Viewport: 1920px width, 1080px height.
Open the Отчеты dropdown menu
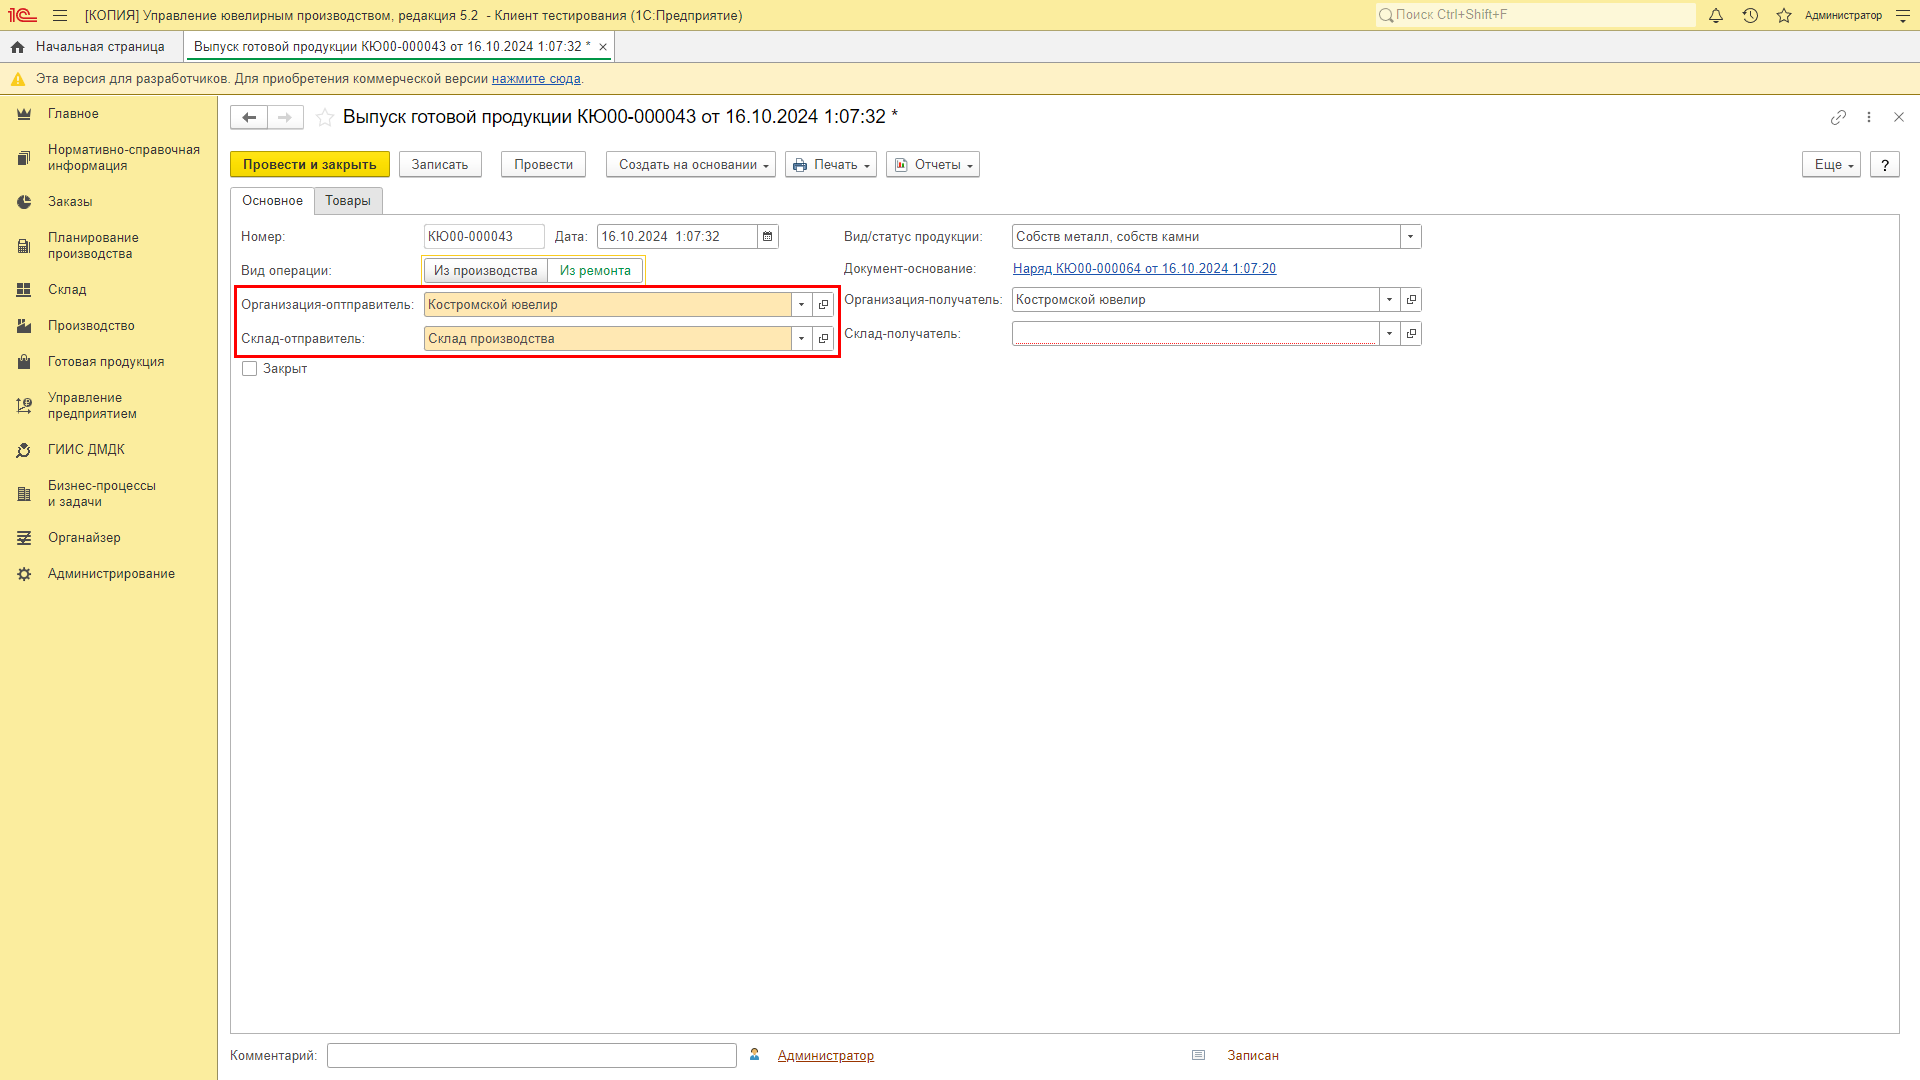point(933,165)
